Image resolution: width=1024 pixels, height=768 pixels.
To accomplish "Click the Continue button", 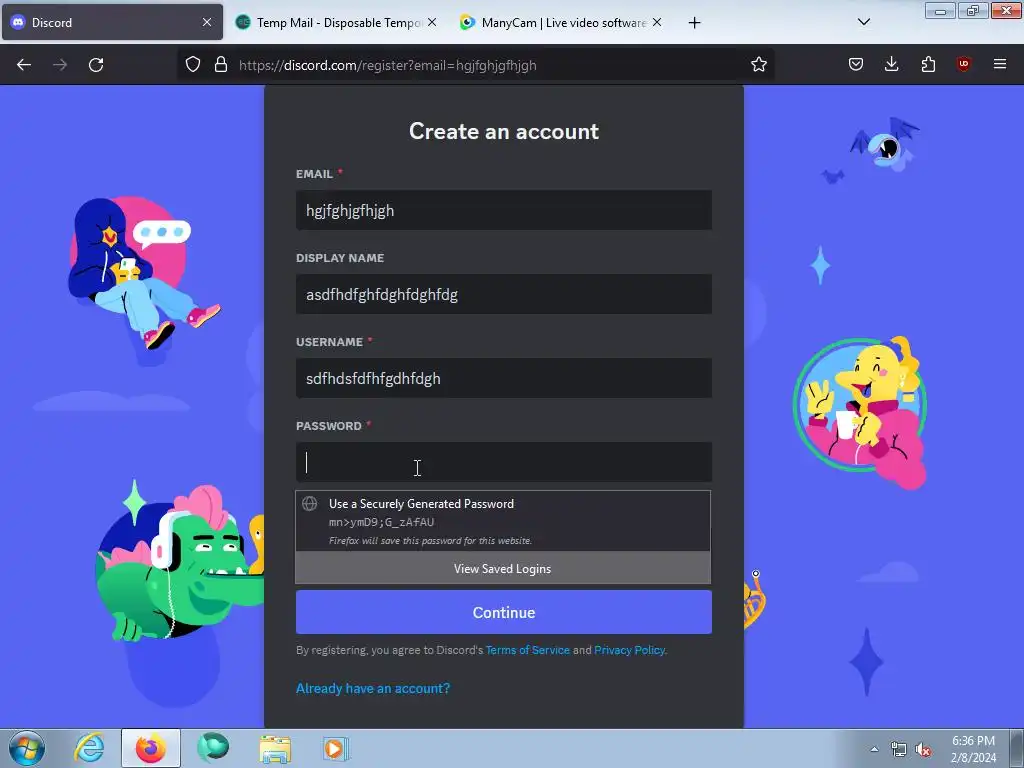I will pos(504,613).
